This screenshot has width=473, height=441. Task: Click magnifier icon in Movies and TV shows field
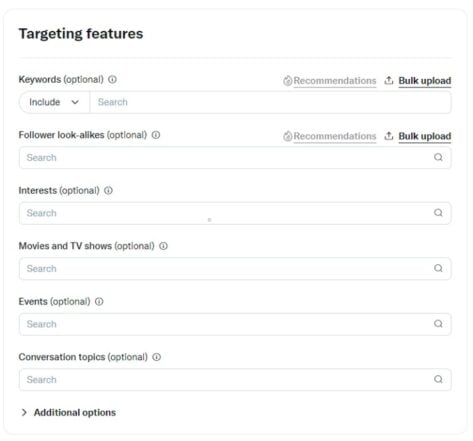[x=438, y=268]
